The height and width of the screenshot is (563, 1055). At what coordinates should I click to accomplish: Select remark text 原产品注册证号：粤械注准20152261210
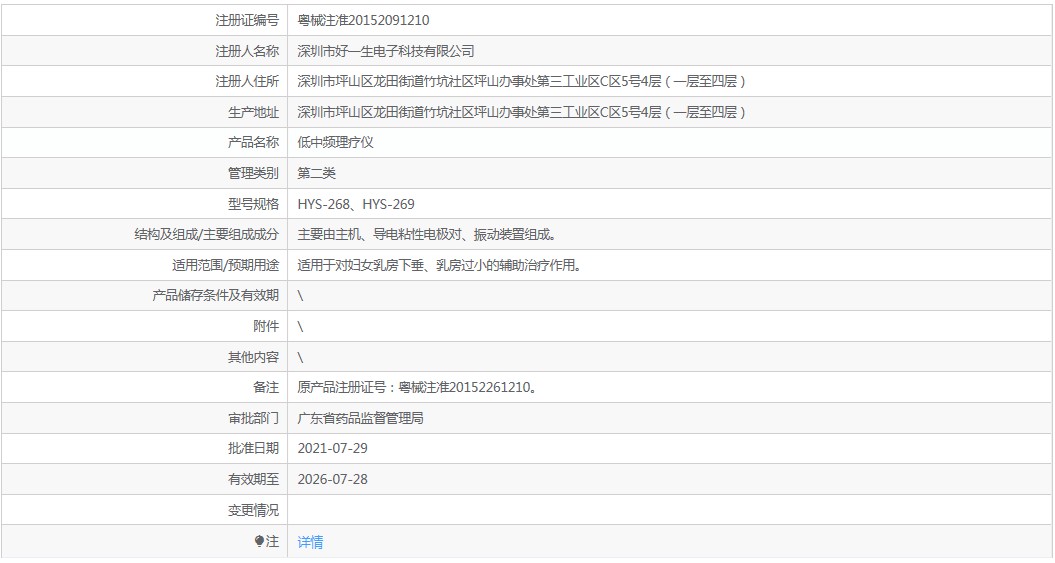[417, 387]
